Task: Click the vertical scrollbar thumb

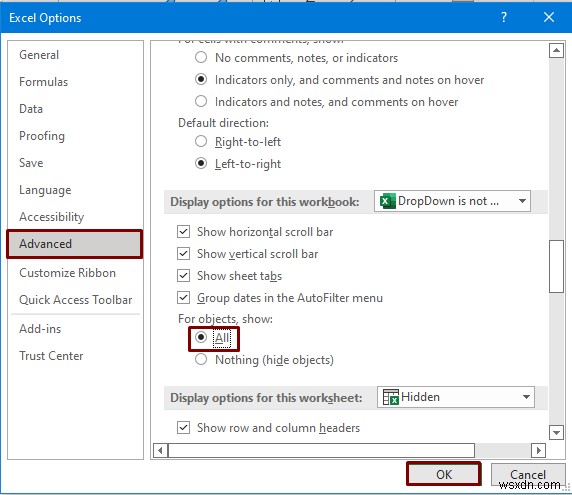Action: (556, 266)
